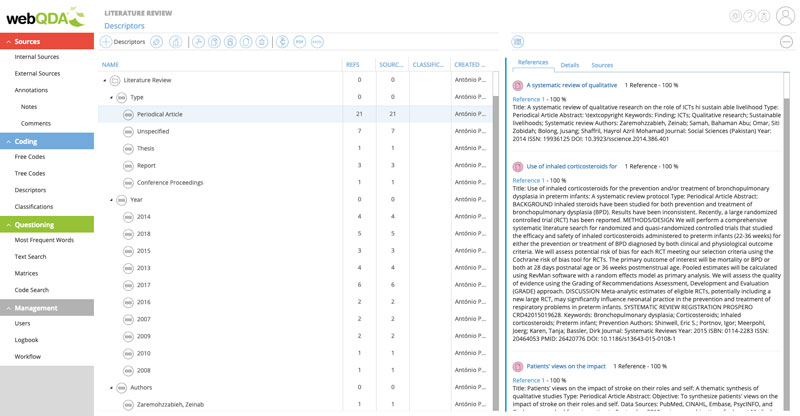This screenshot has height=416, width=800.
Task: Click the pink source icon of 'Use of inhaled corticosteroids'
Action: [518, 166]
